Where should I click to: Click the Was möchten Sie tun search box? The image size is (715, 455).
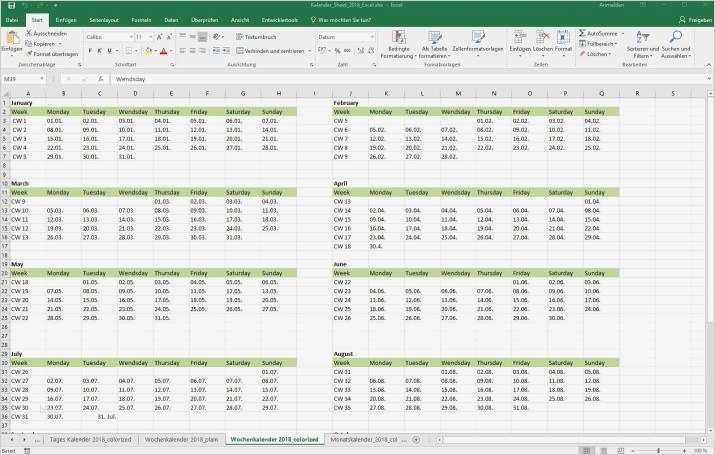tap(341, 20)
